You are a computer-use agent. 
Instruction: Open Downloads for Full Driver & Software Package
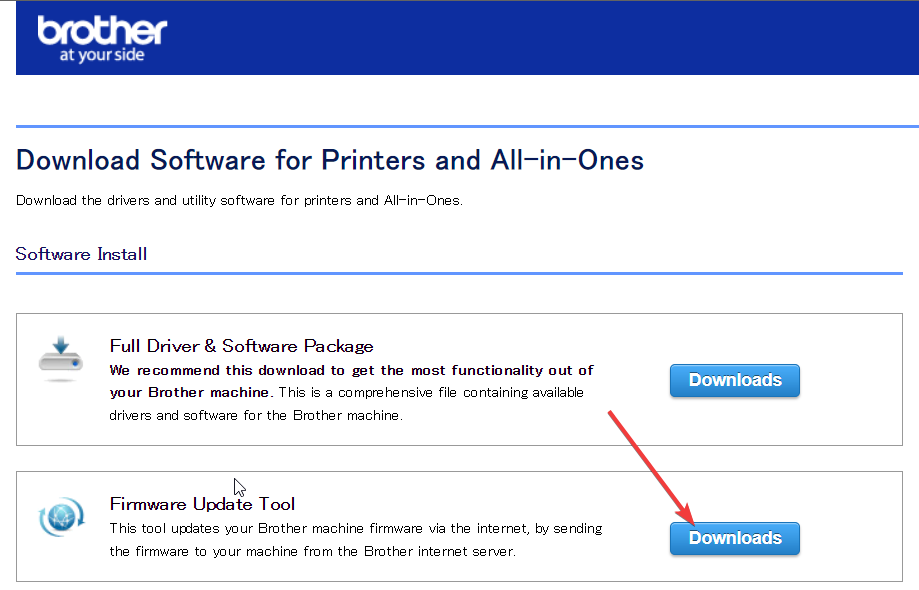tap(734, 380)
